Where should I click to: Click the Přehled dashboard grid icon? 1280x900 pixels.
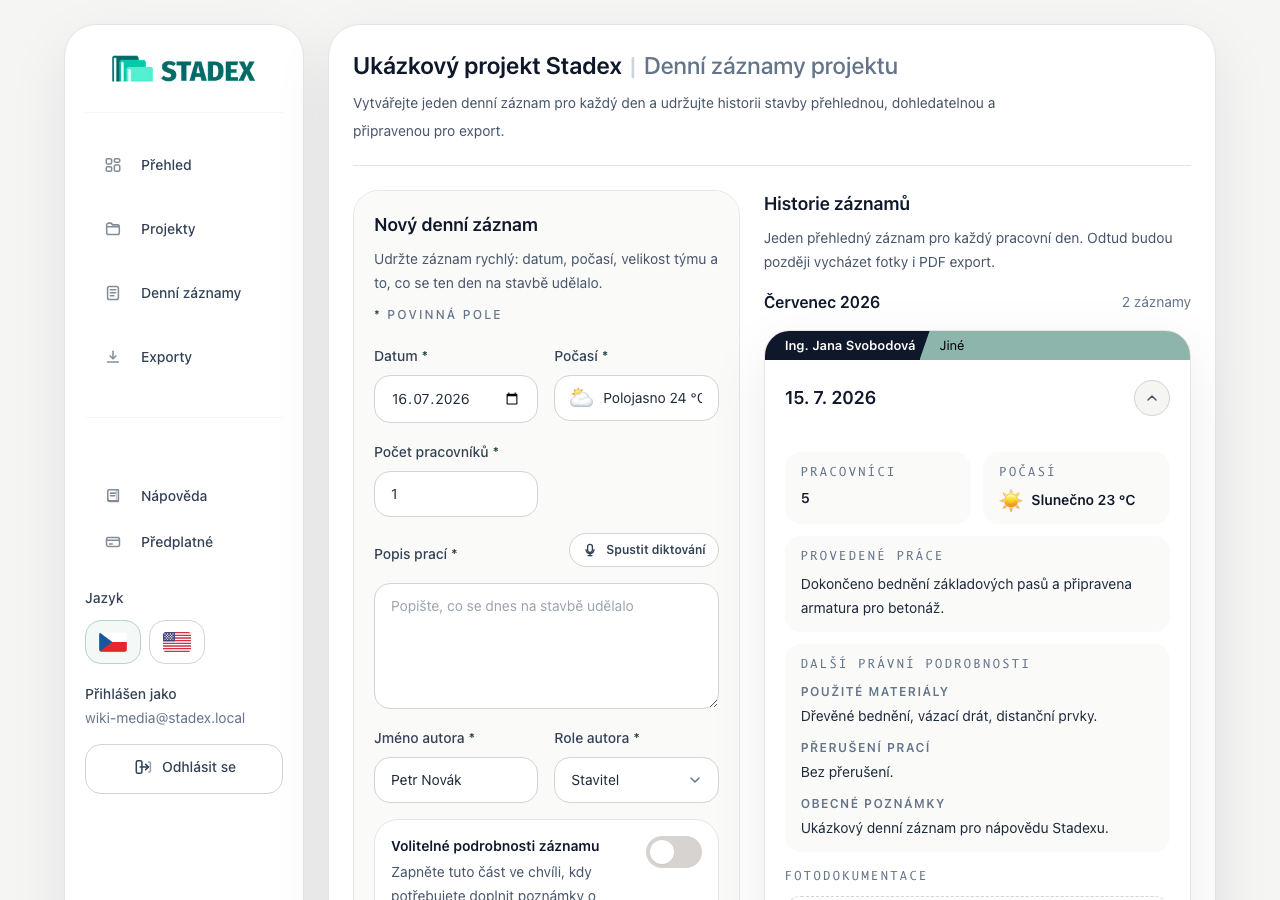[x=113, y=165]
